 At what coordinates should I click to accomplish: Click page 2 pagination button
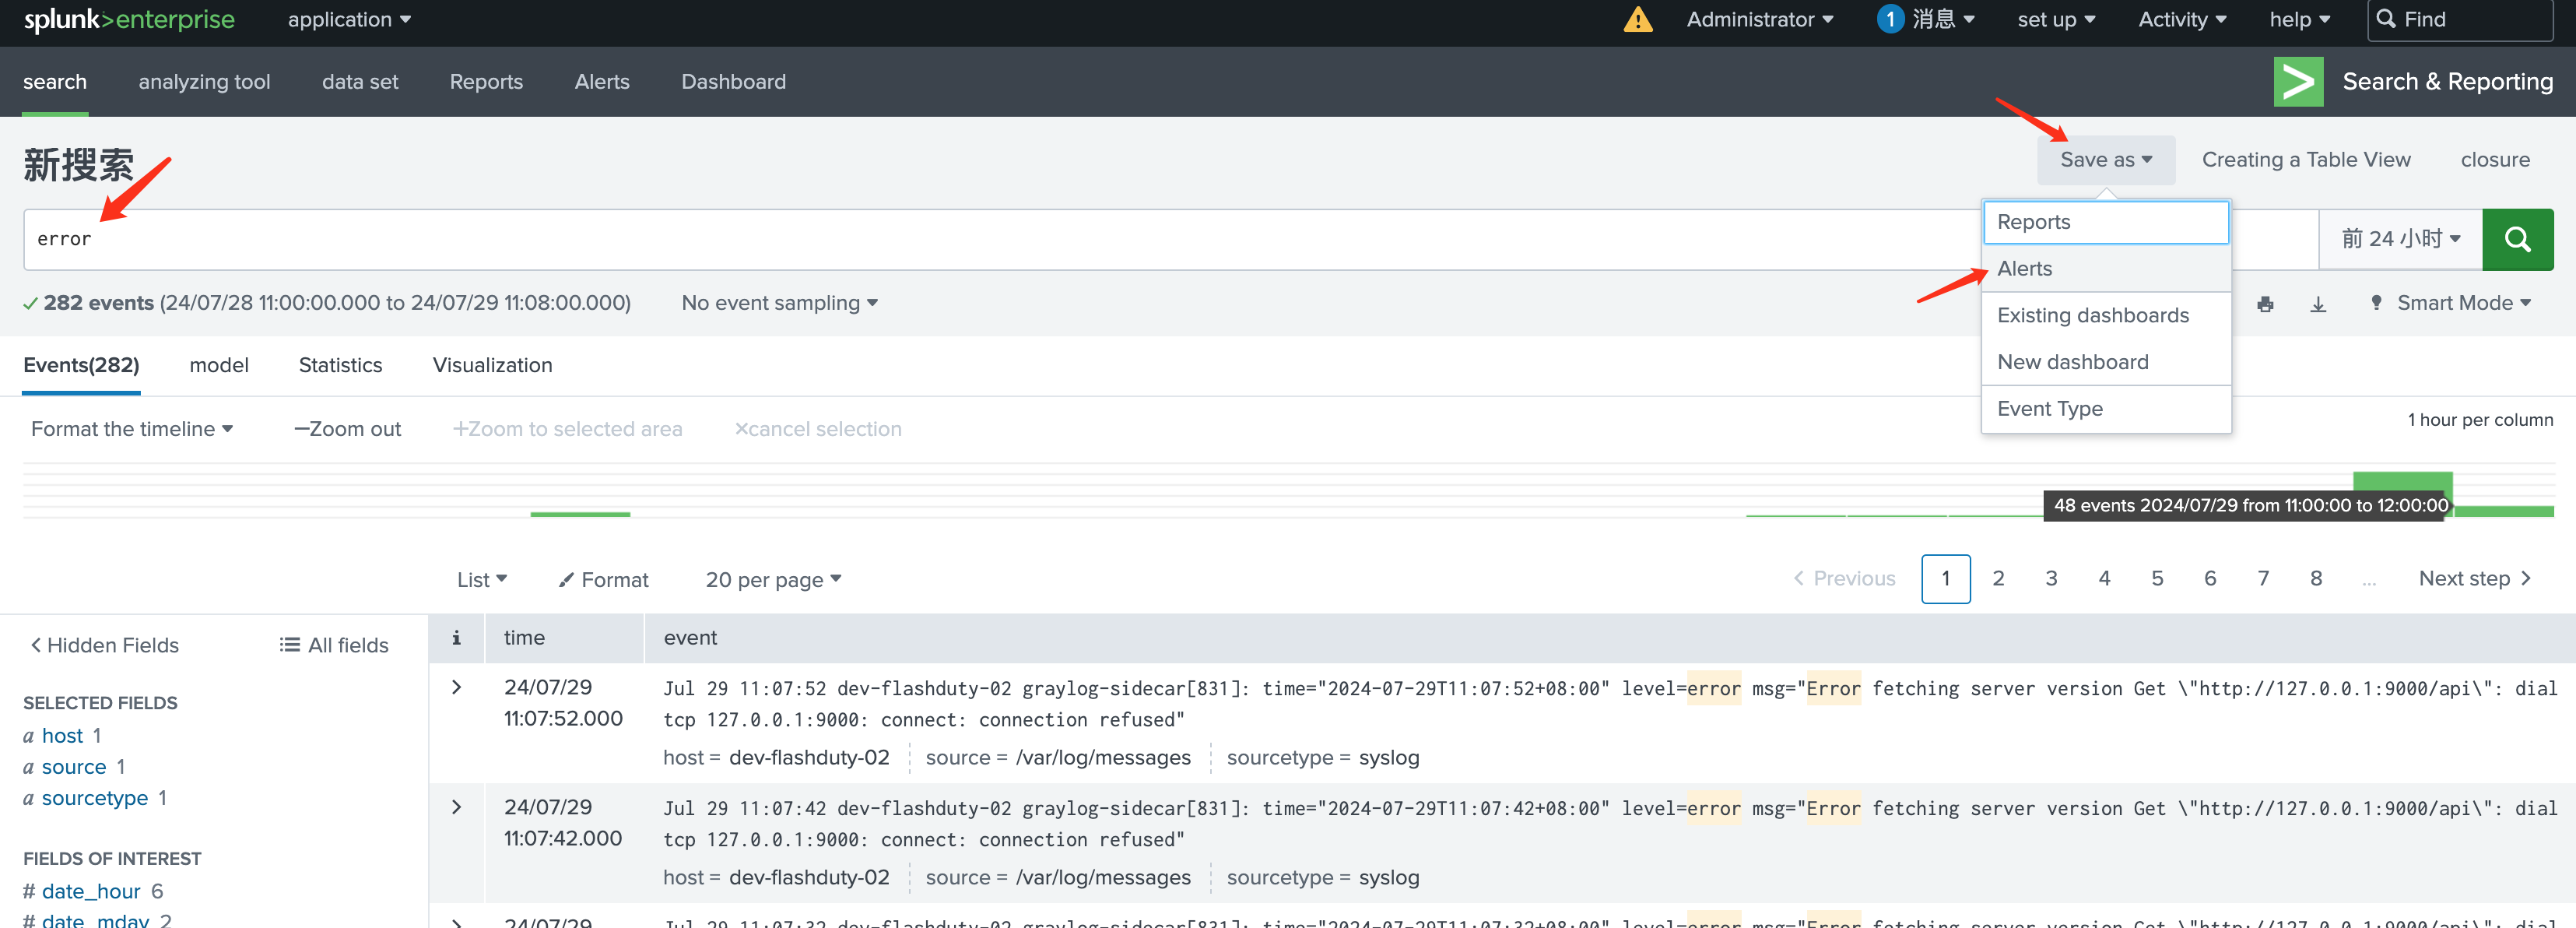pos(1998,578)
